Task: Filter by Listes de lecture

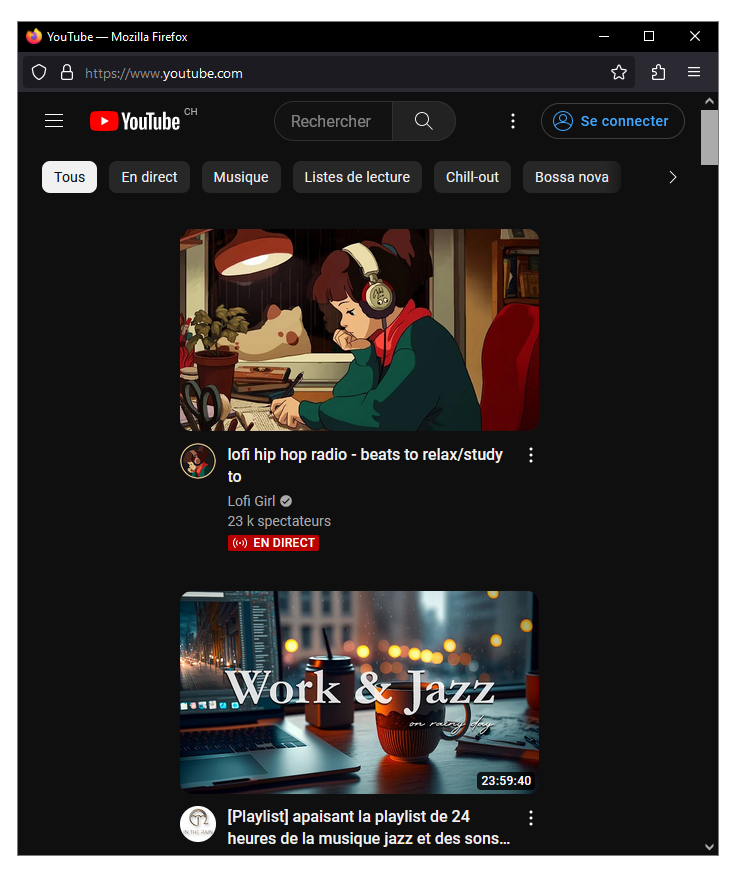Action: [x=357, y=177]
